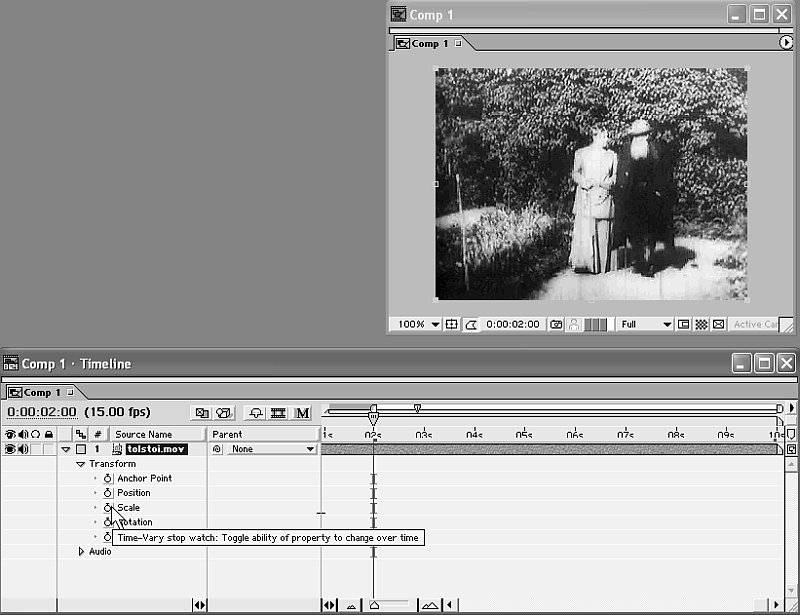Click the current time 0:00:02:00 in Timeline
The height and width of the screenshot is (615, 800).
point(41,412)
